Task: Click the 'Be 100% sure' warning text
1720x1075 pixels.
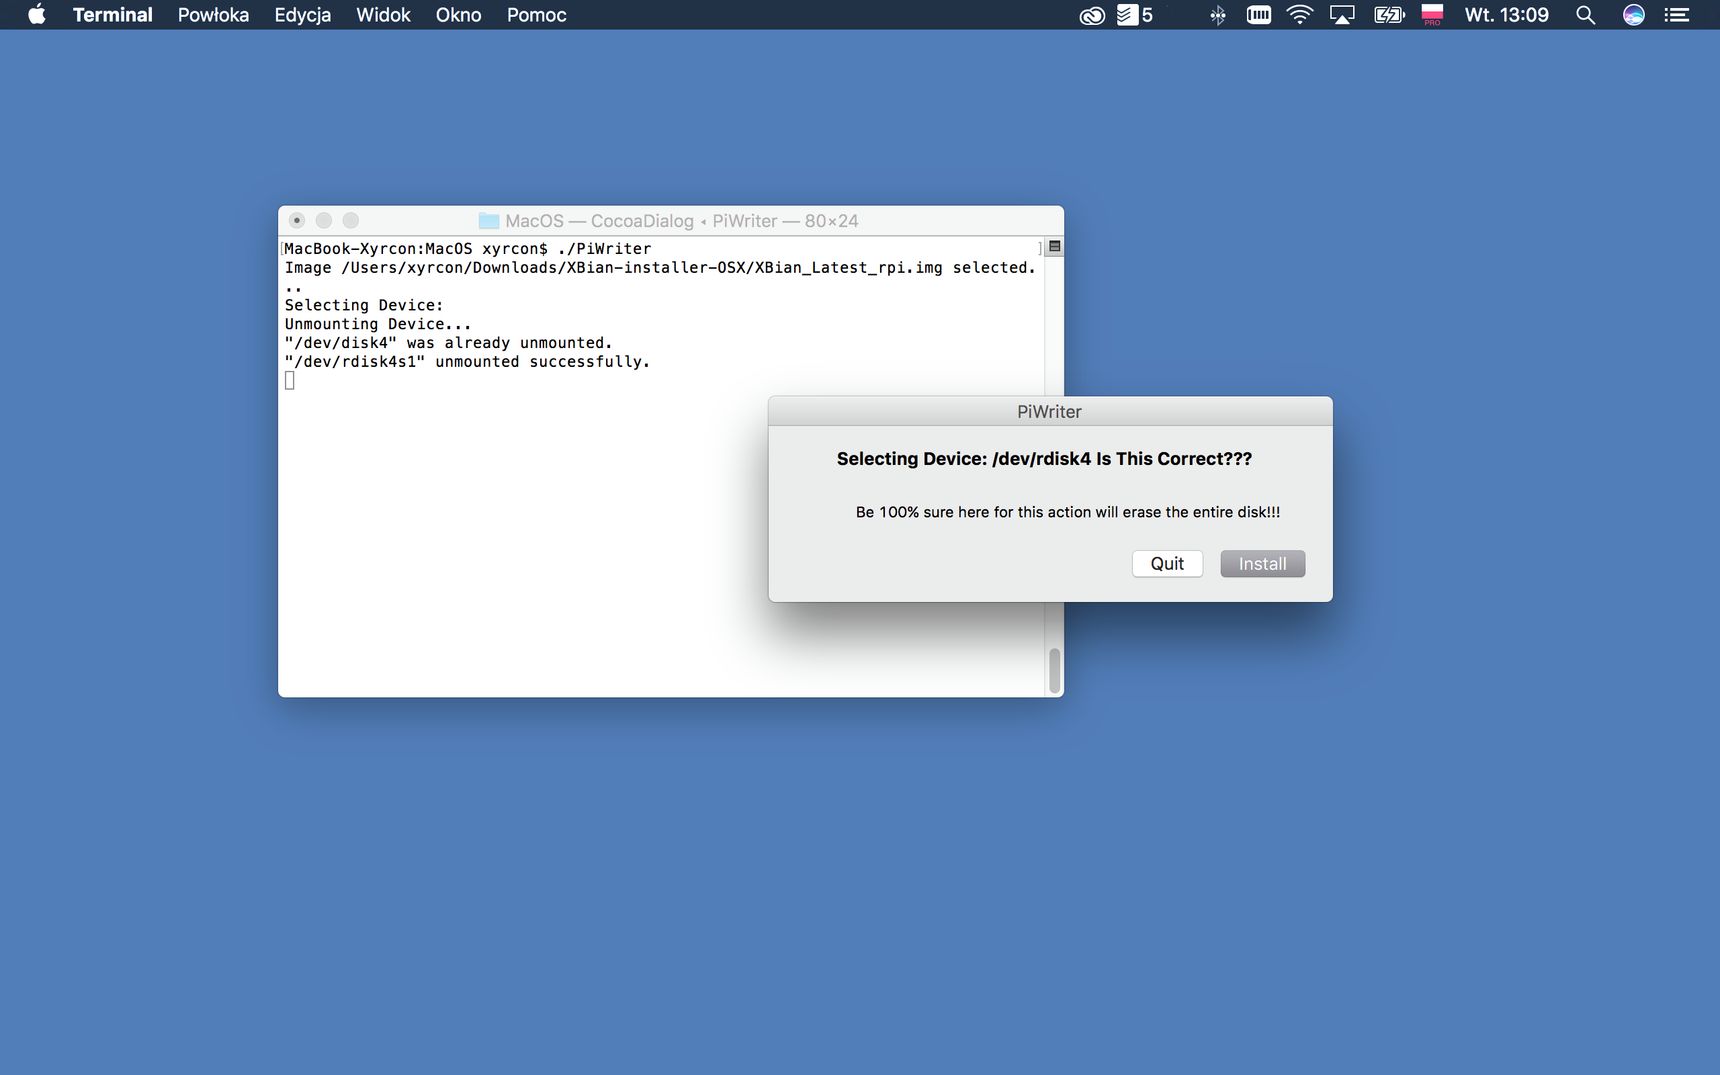Action: (x=1067, y=512)
